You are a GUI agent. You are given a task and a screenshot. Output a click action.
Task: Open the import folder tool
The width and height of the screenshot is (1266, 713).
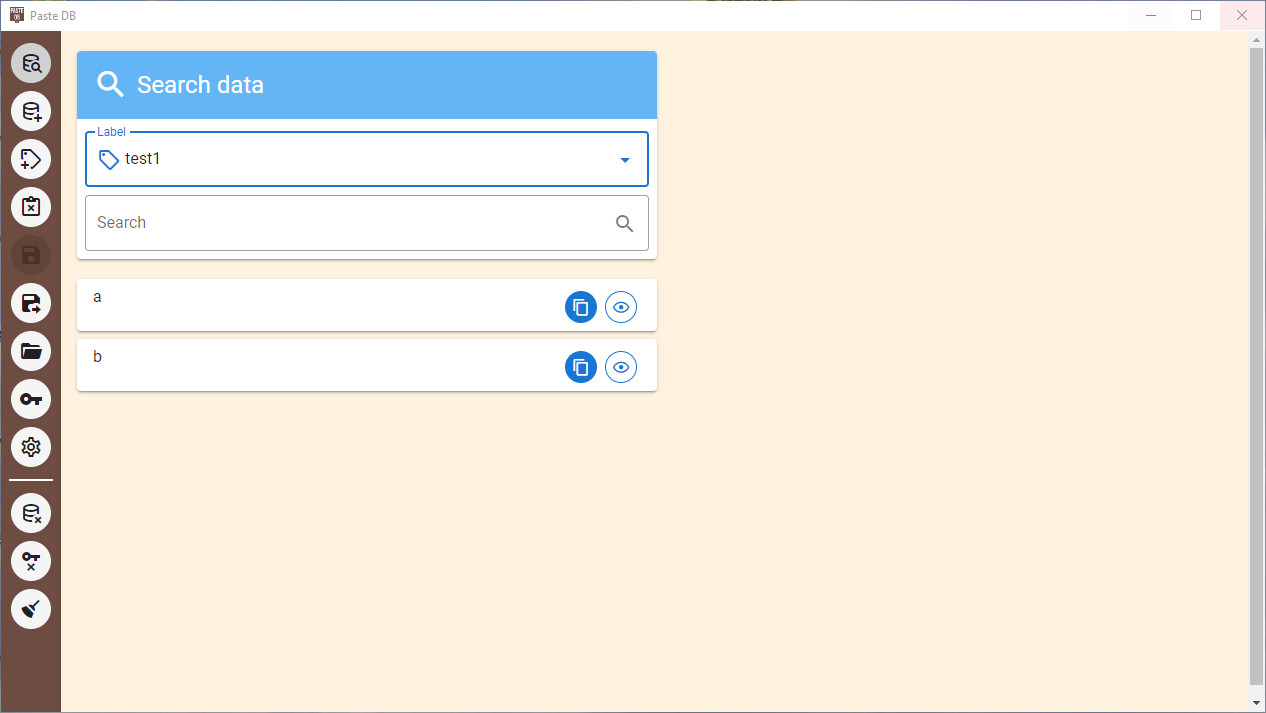pos(31,351)
